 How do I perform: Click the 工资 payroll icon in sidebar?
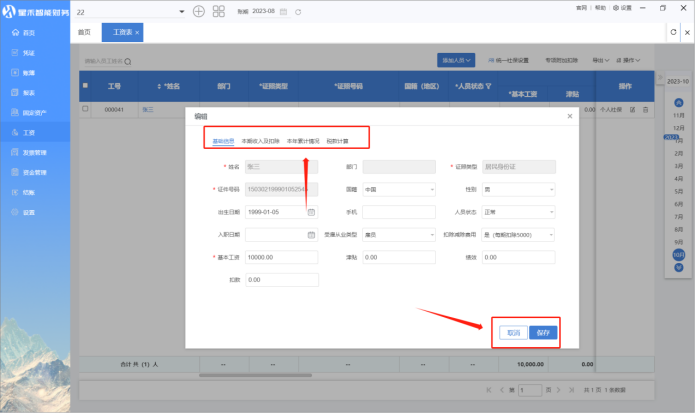tap(13, 132)
